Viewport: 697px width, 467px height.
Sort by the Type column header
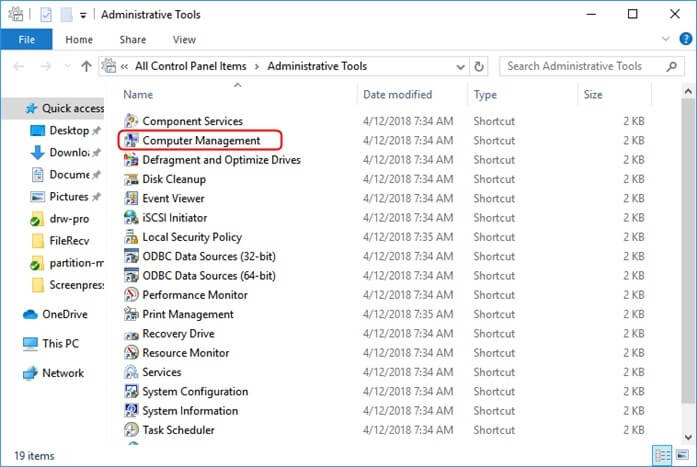523,94
